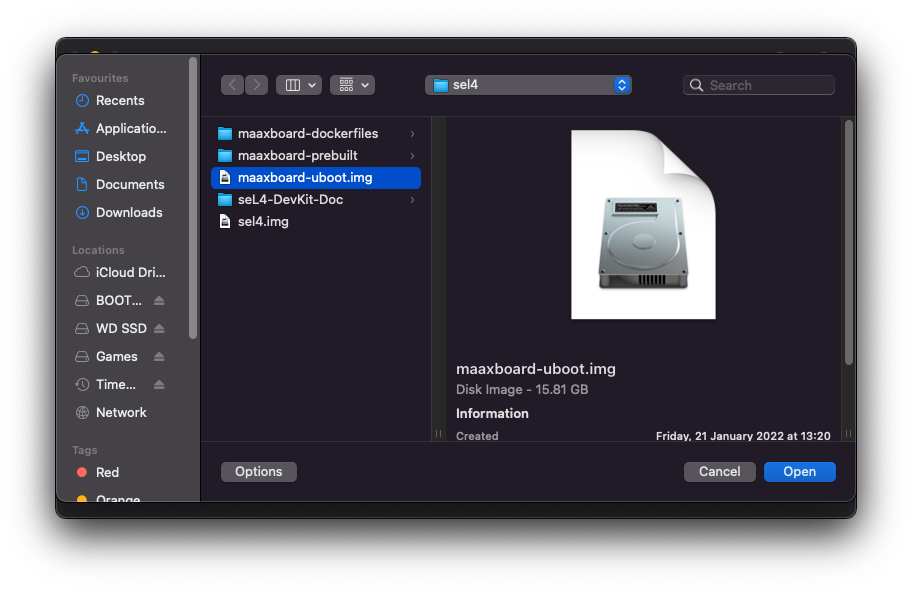The image size is (912, 592).
Task: Cancel the file dialog
Action: click(x=719, y=471)
